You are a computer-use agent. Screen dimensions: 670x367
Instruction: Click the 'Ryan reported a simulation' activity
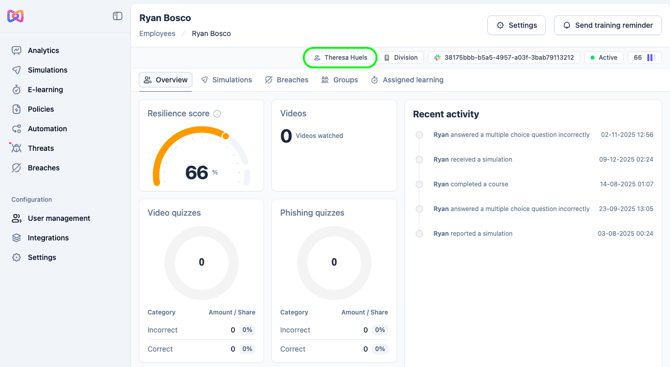pyautogui.click(x=534, y=234)
